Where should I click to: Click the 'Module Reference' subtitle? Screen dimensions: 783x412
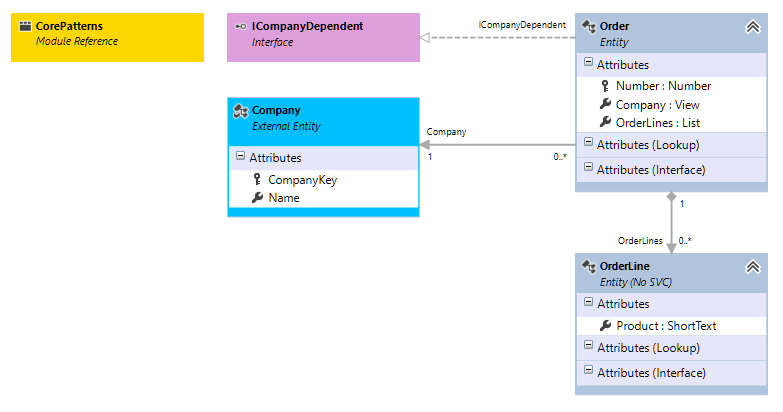(x=77, y=41)
